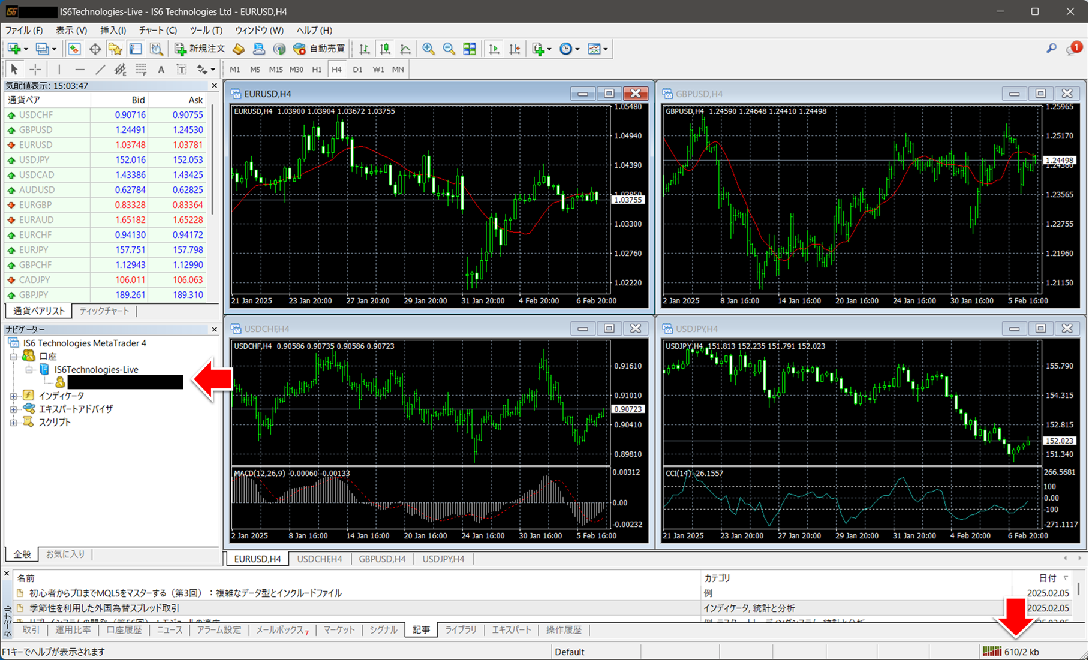Image resolution: width=1088 pixels, height=661 pixels.
Task: Enable chart shift icon
Action: [x=515, y=49]
